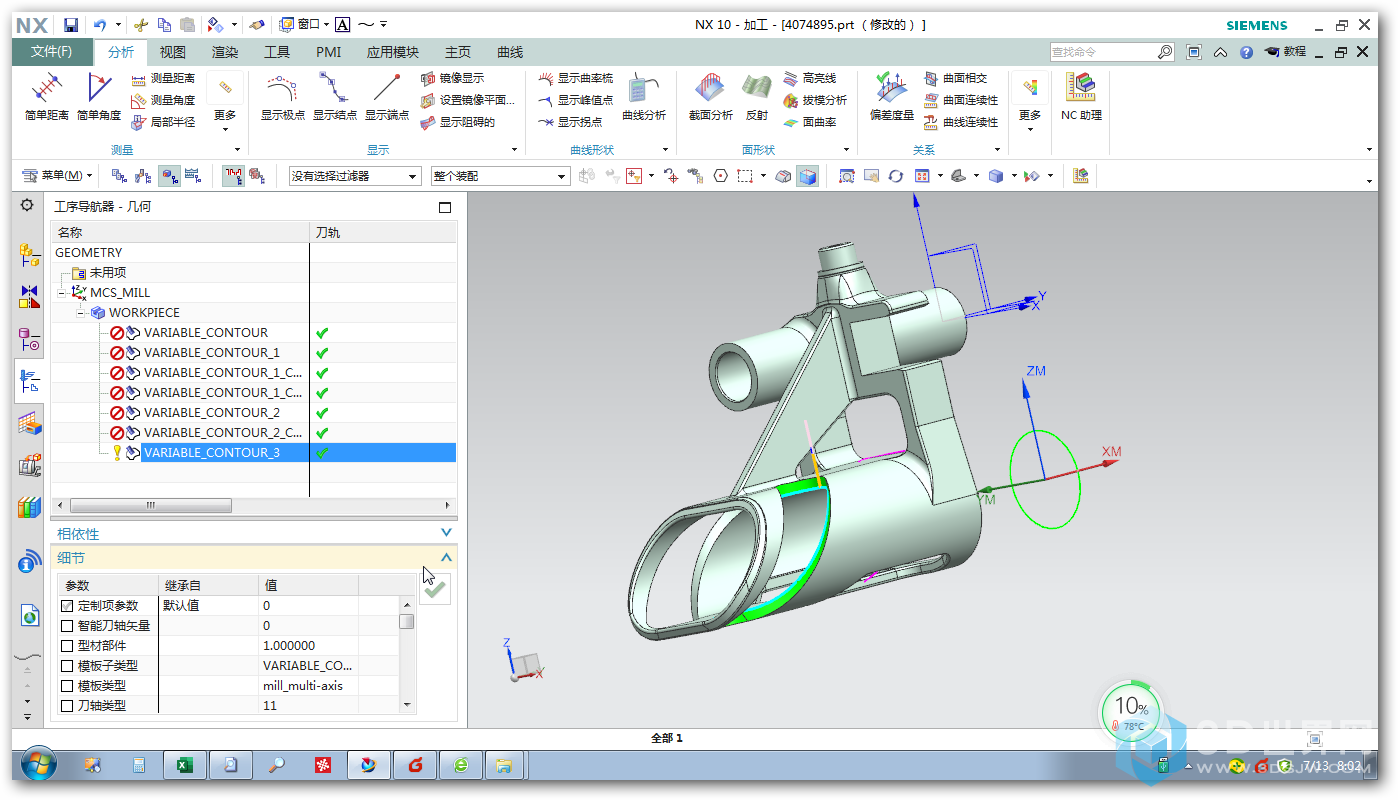The image size is (1398, 800).
Task: Switch to the 应用模块 ribbon tab
Action: pyautogui.click(x=393, y=52)
